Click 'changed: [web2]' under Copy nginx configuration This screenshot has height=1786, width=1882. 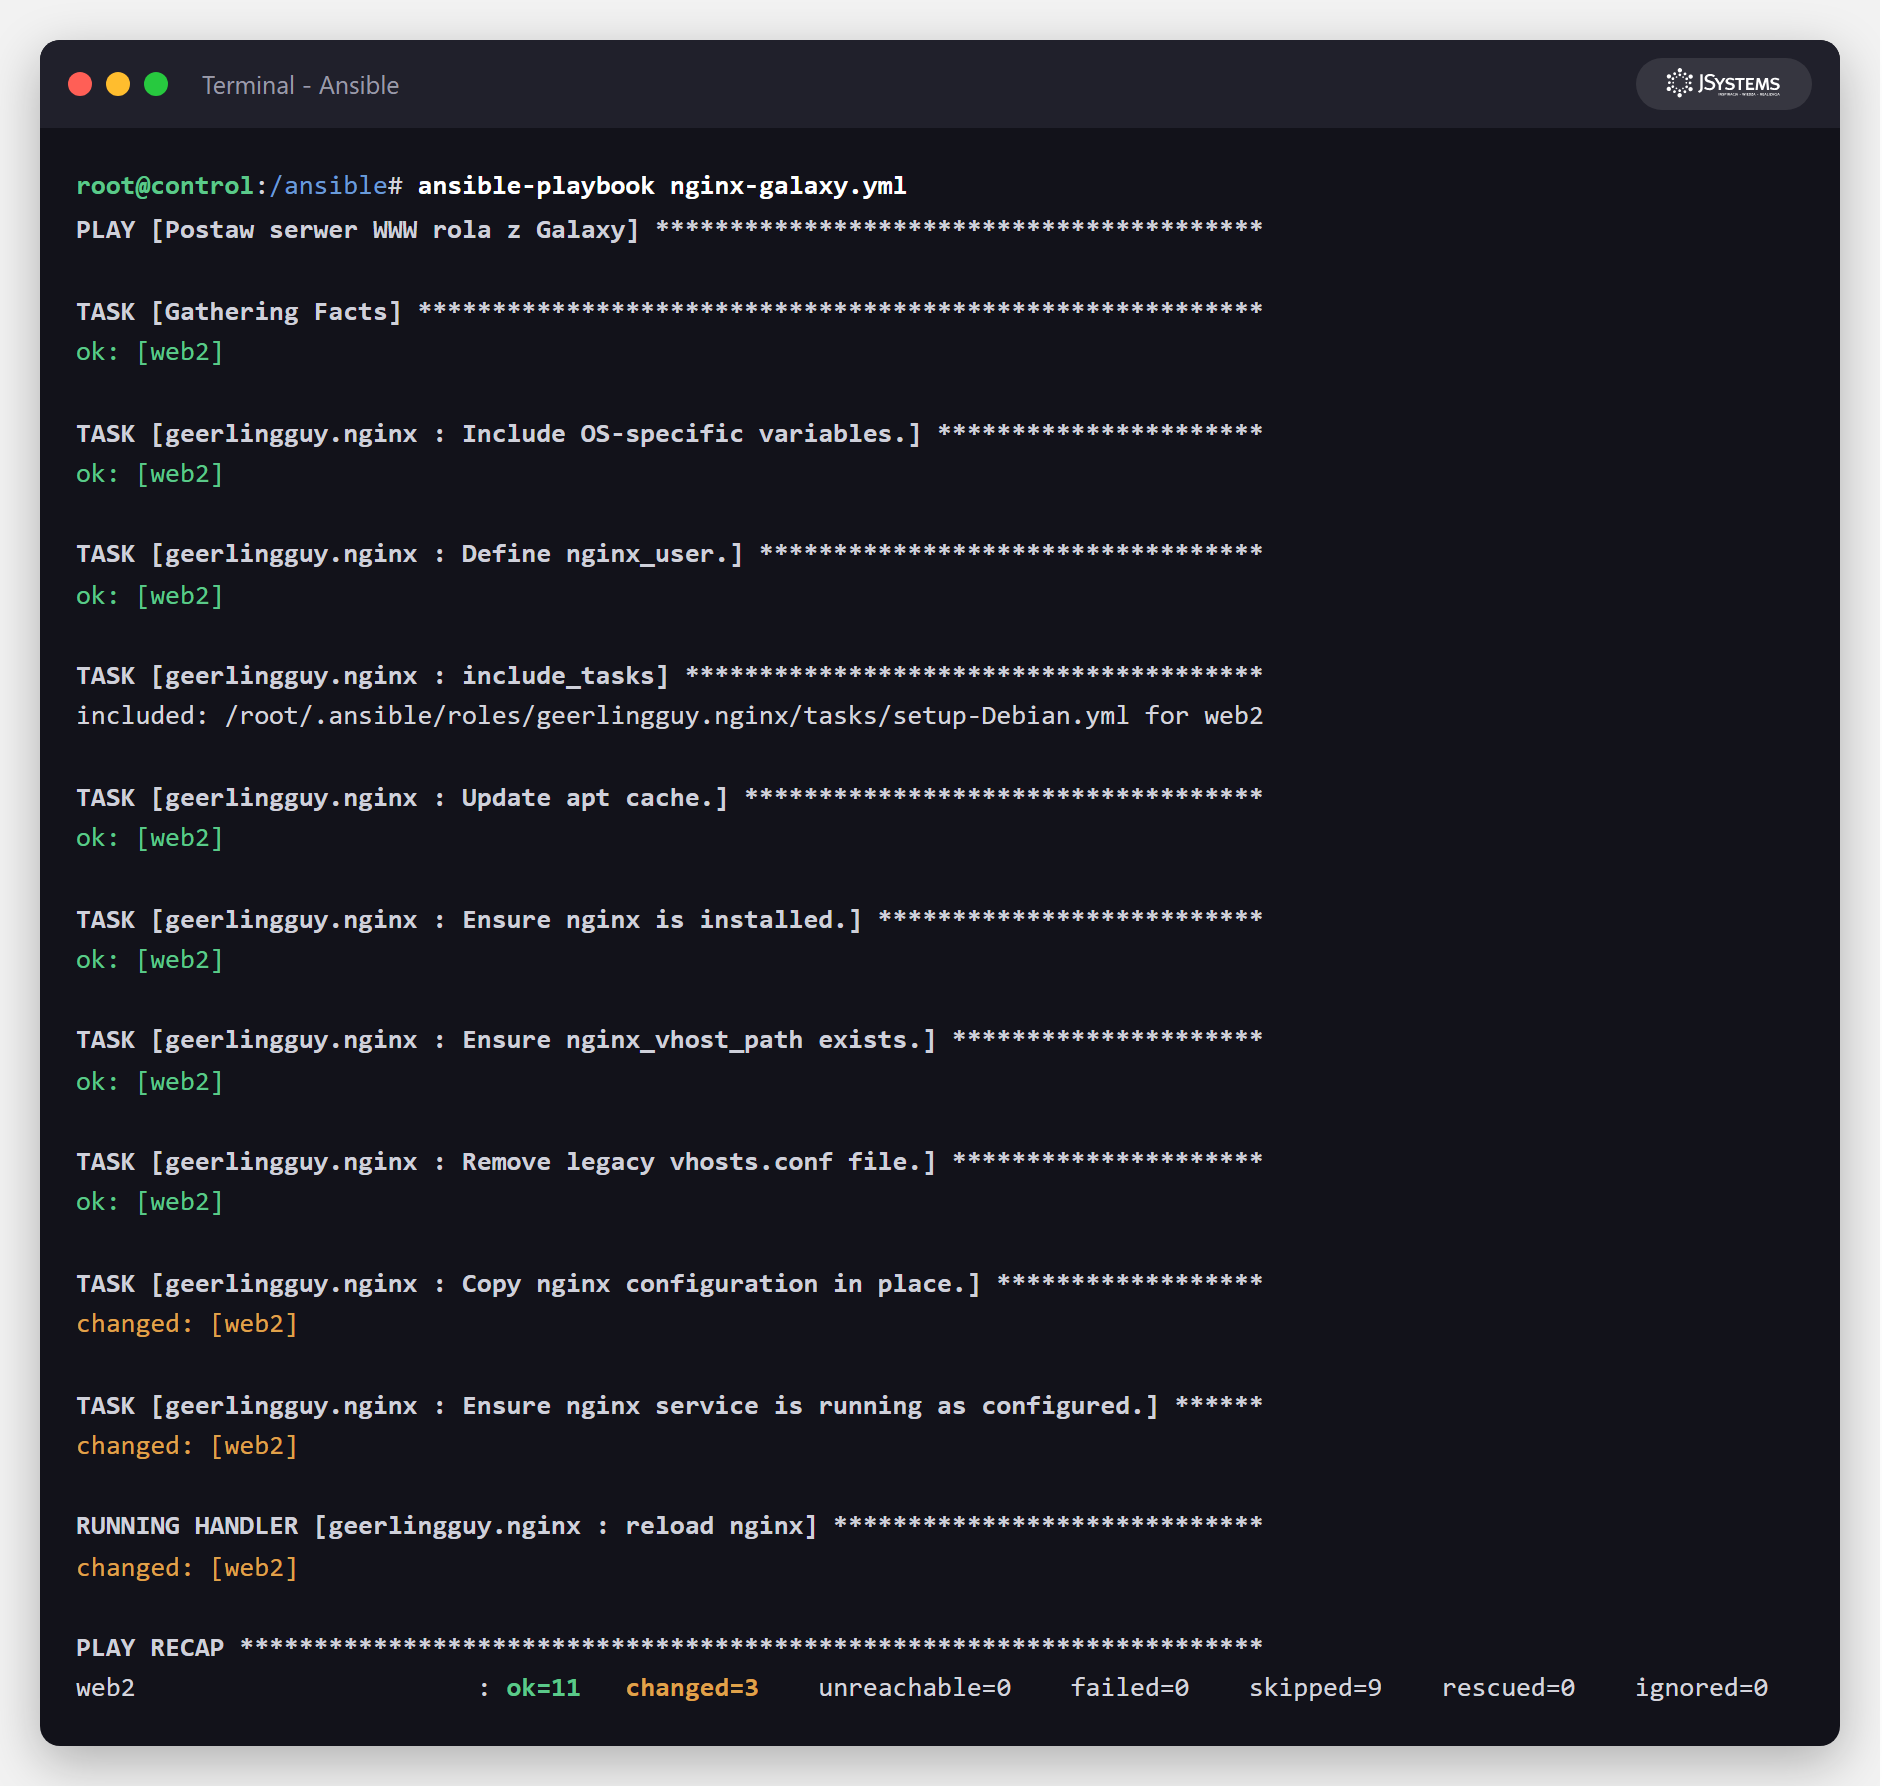pyautogui.click(x=187, y=1324)
